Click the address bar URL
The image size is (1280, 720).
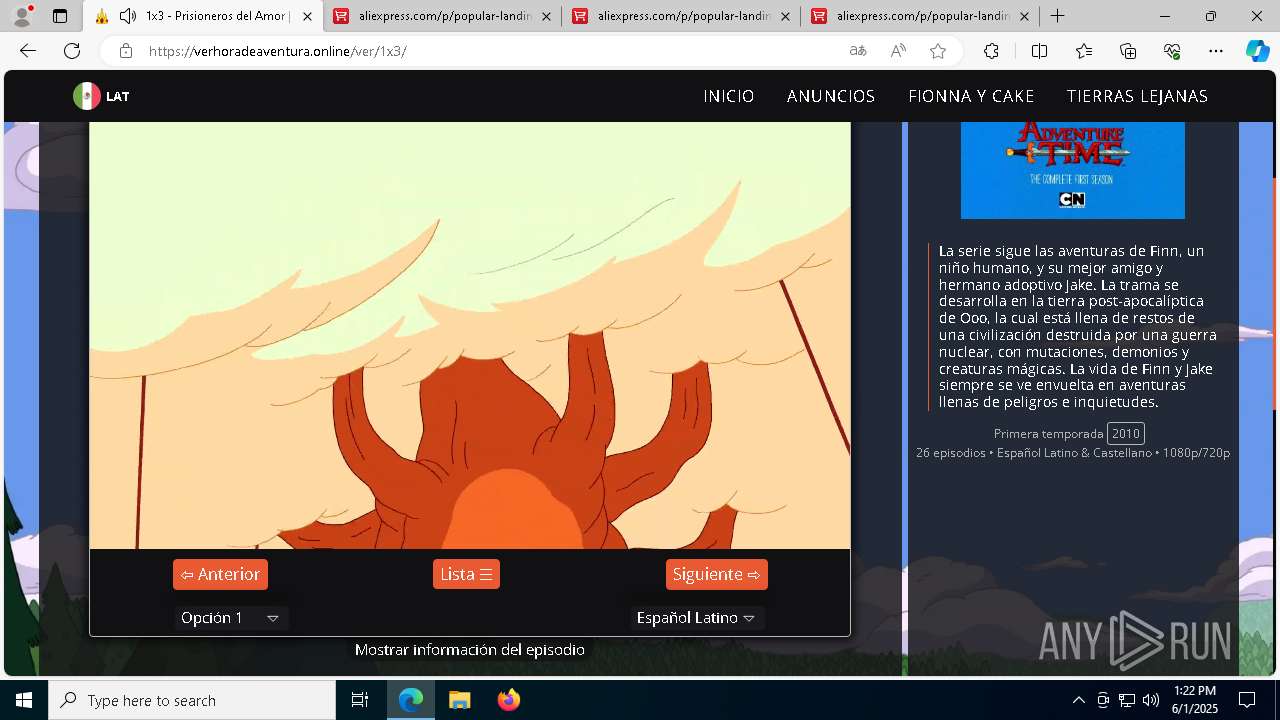click(x=278, y=51)
